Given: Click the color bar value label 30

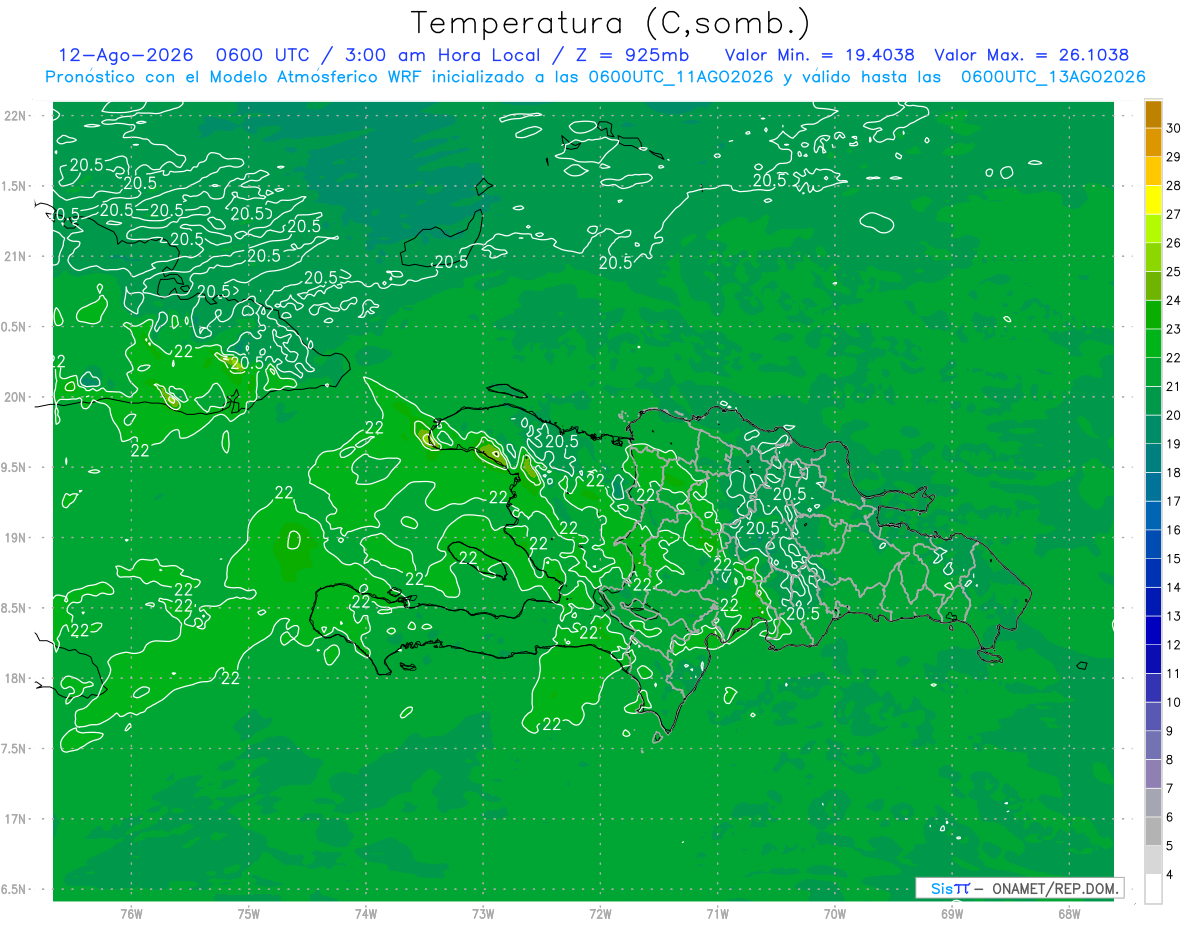Looking at the screenshot, I should click(1174, 128).
